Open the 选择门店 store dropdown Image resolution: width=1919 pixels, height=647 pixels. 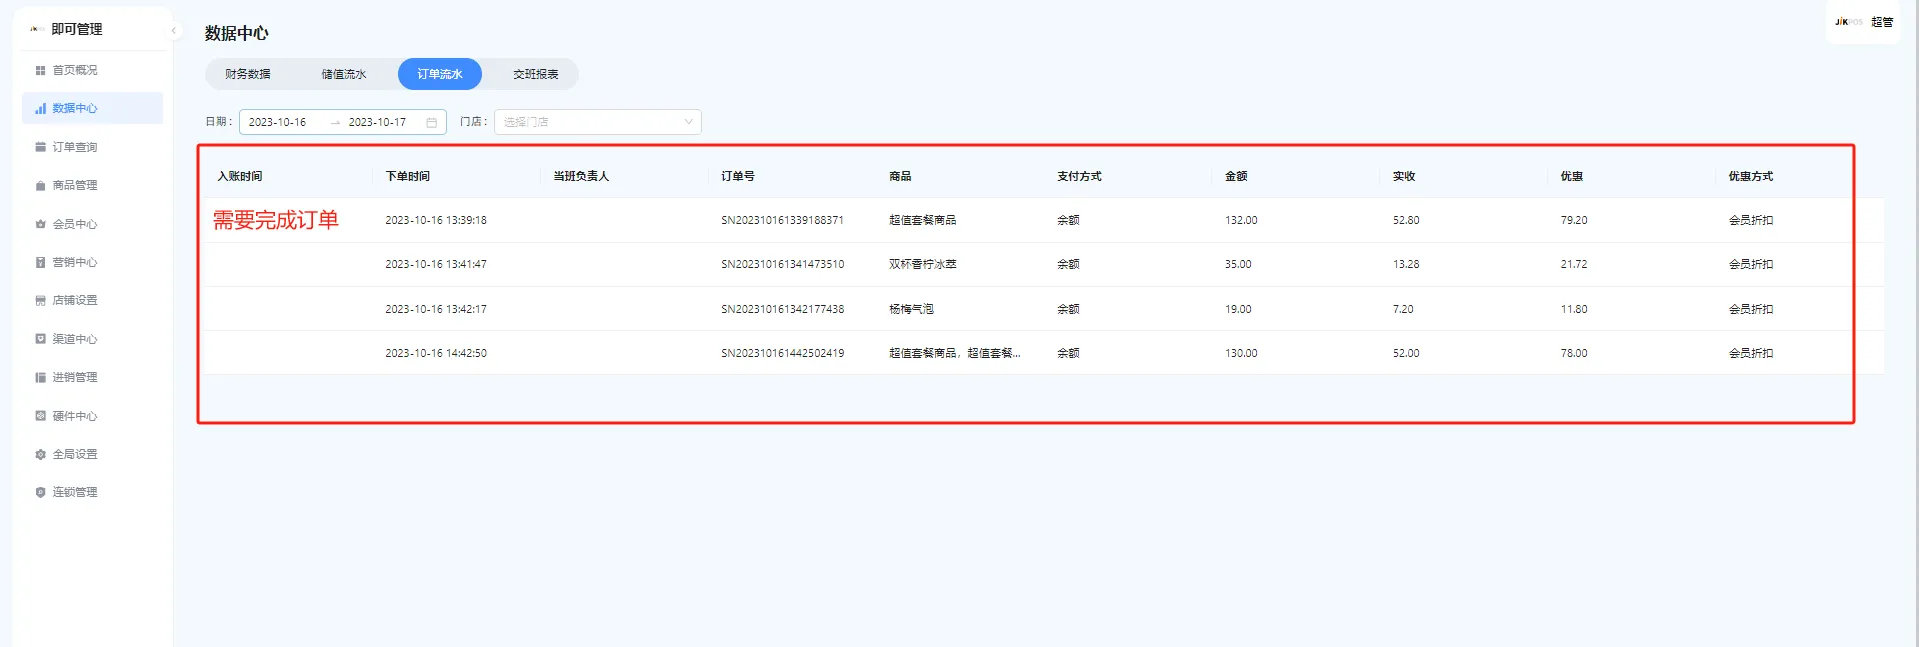point(598,122)
